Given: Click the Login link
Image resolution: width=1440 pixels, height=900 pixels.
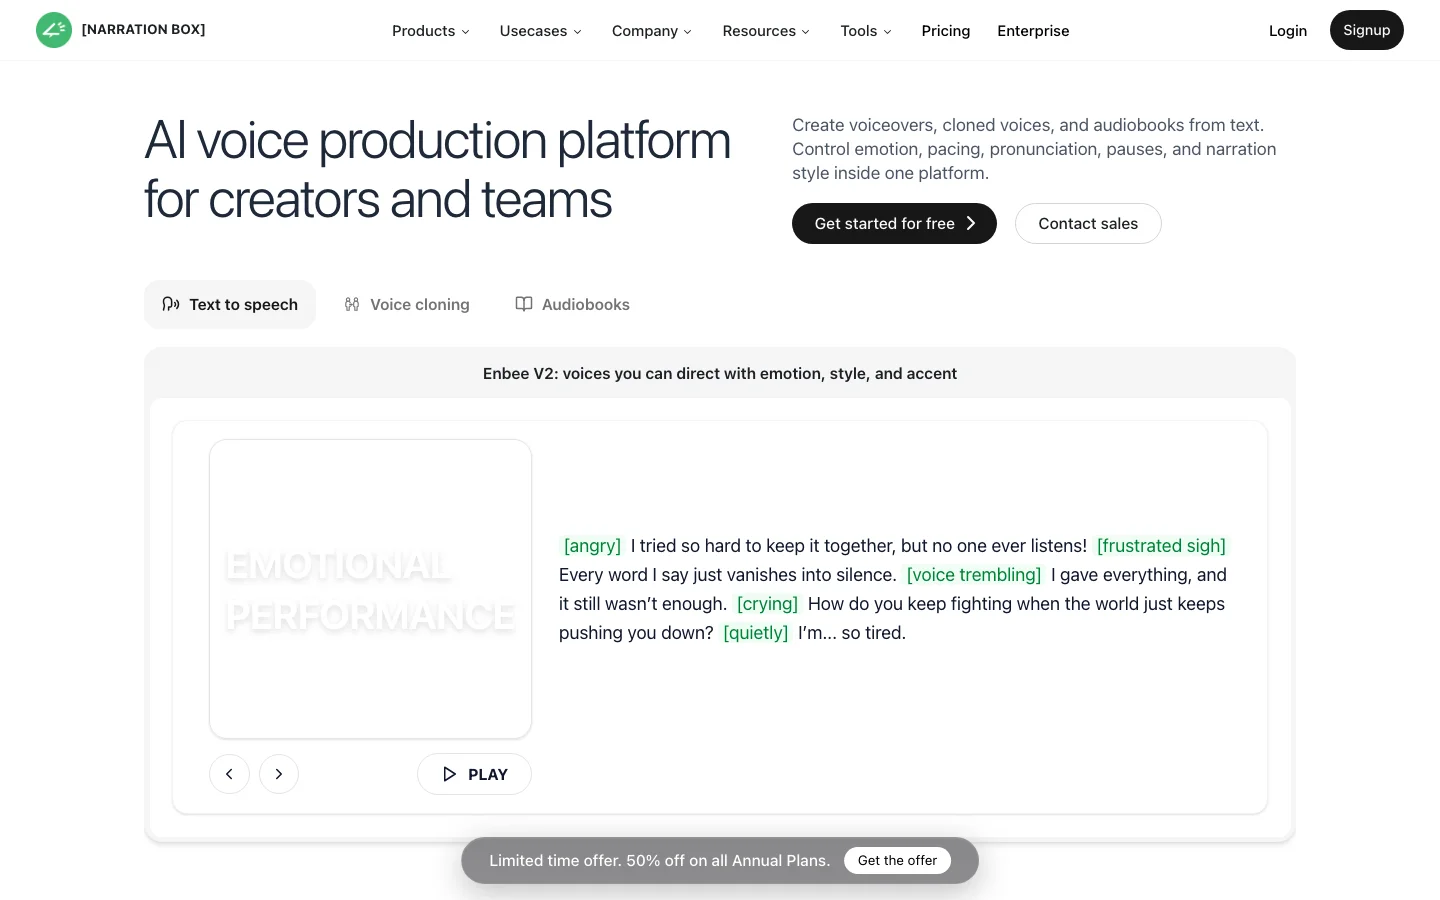Looking at the screenshot, I should click(1288, 31).
